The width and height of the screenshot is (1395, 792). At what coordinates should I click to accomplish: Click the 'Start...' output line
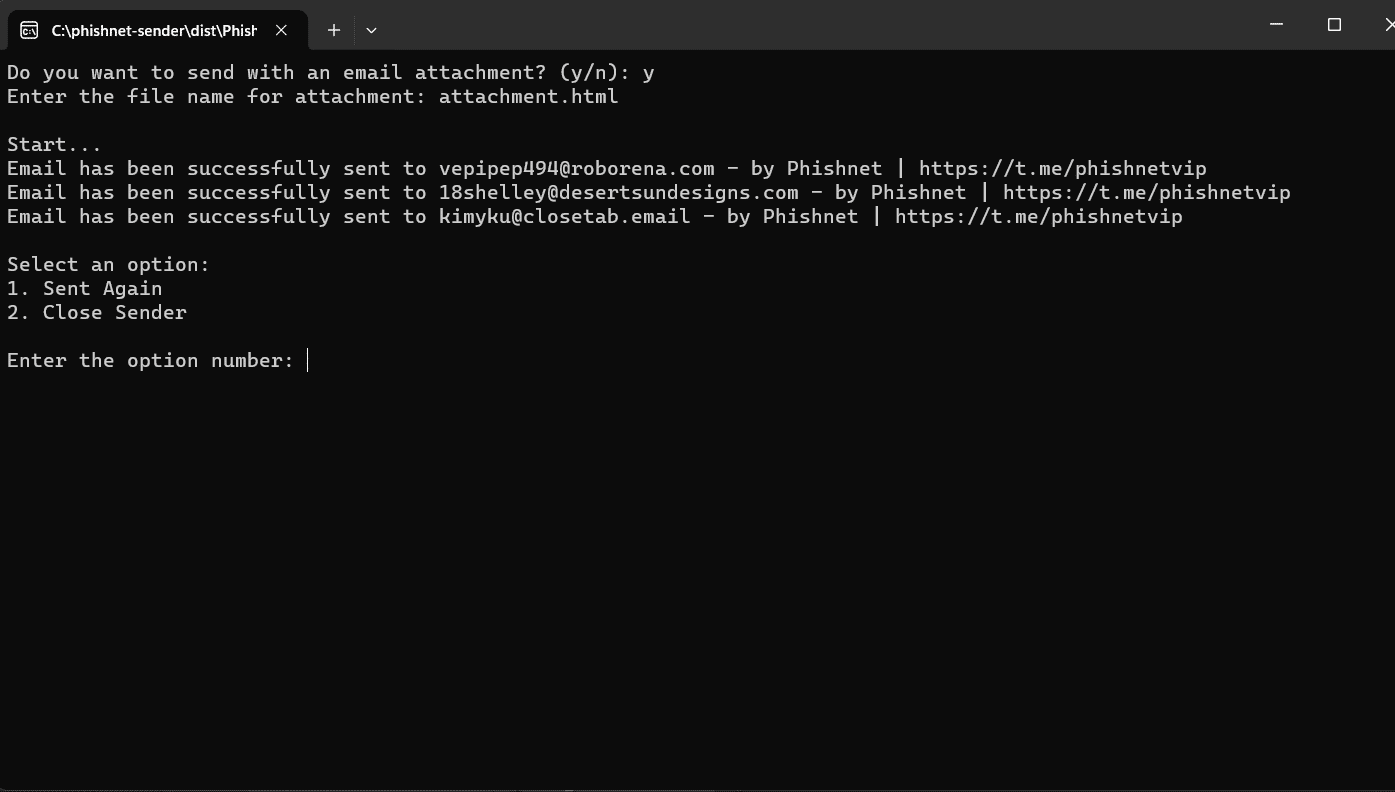tap(54, 145)
